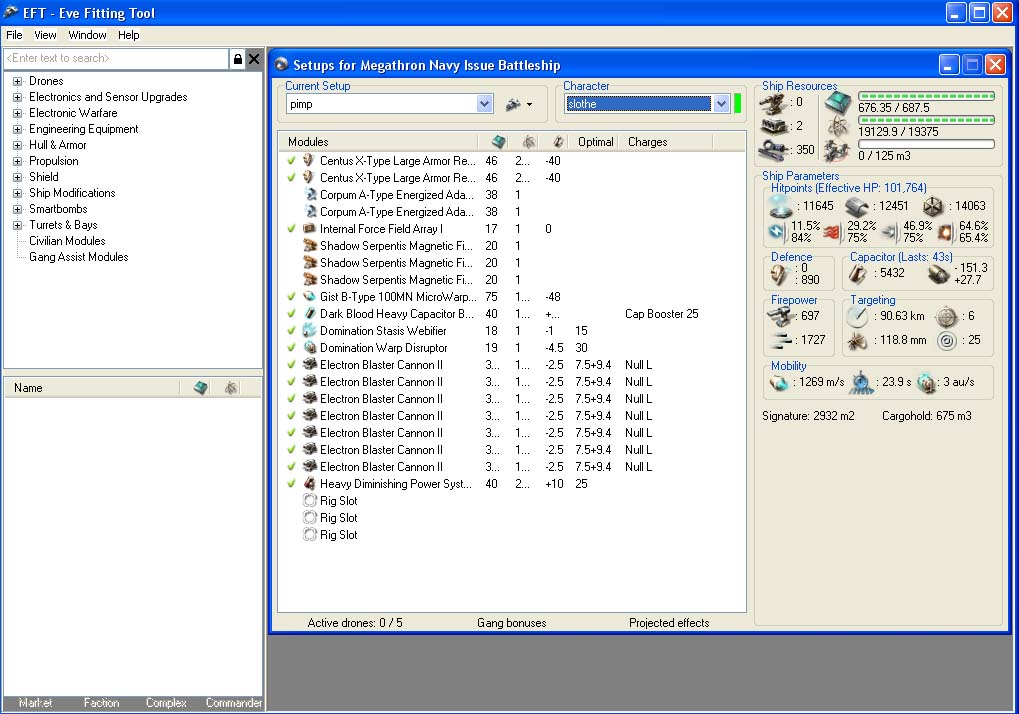Click the lock icon beside the search box
1019x714 pixels.
pyautogui.click(x=238, y=59)
